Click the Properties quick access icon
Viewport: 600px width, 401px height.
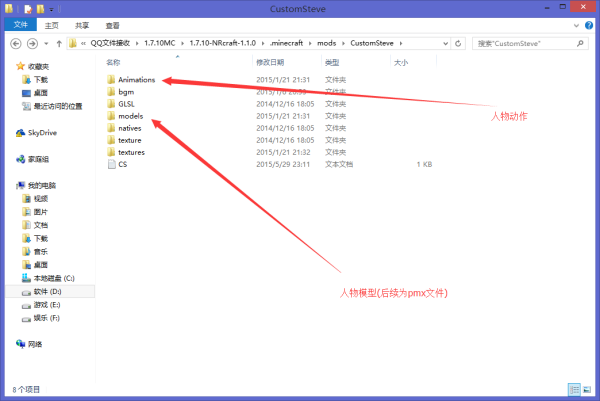28,9
